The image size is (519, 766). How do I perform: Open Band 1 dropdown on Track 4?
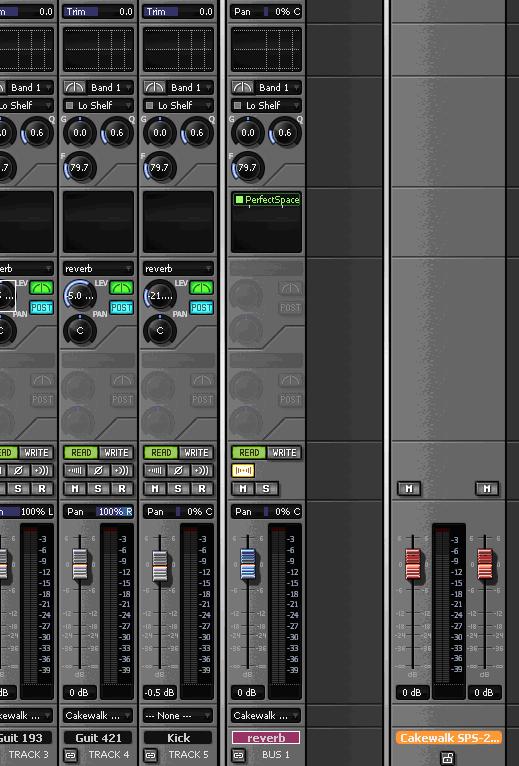[109, 87]
